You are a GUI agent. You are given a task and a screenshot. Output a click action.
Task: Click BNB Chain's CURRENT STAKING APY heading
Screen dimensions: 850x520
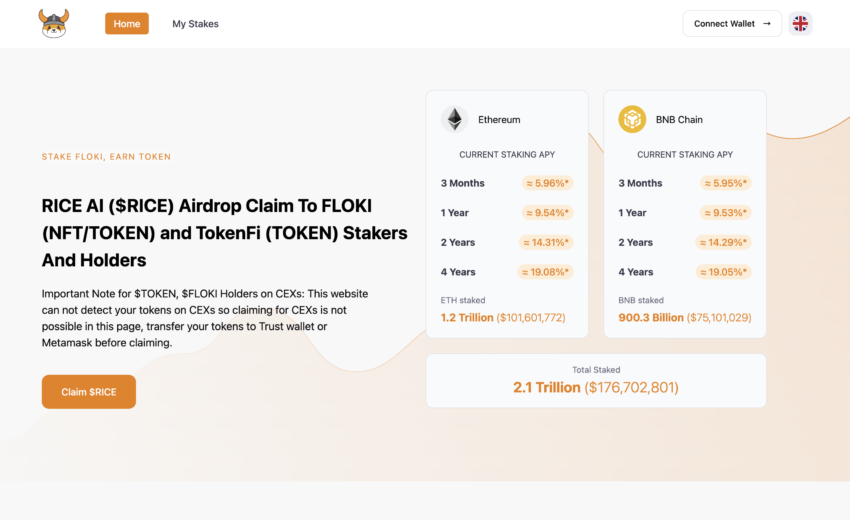[685, 155]
